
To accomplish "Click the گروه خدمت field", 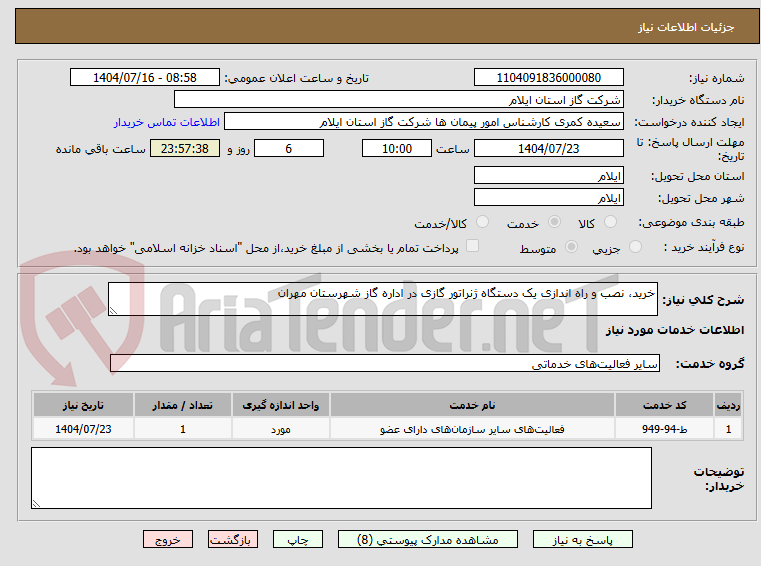I will 385,364.
